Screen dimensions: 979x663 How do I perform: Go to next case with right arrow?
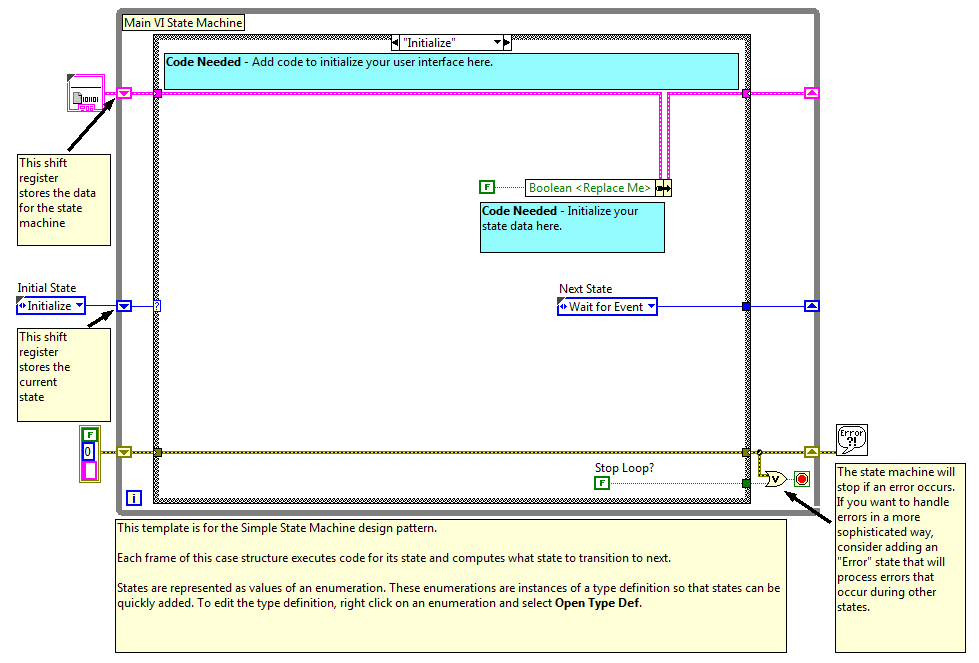tap(507, 43)
